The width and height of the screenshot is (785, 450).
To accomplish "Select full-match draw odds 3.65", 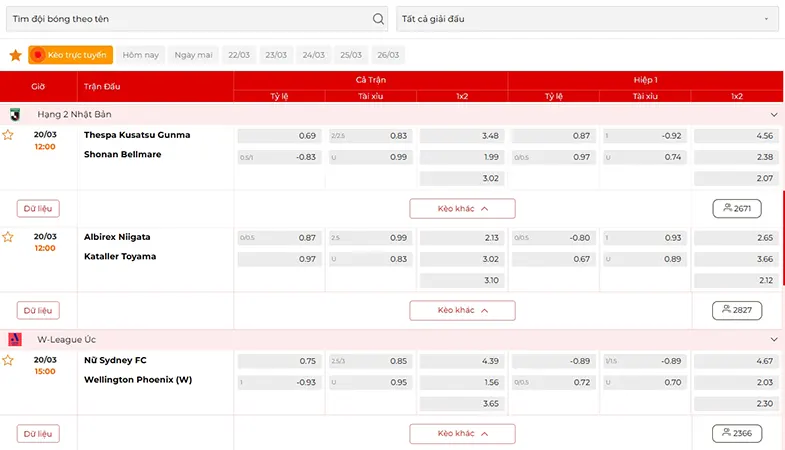I will tap(462, 403).
